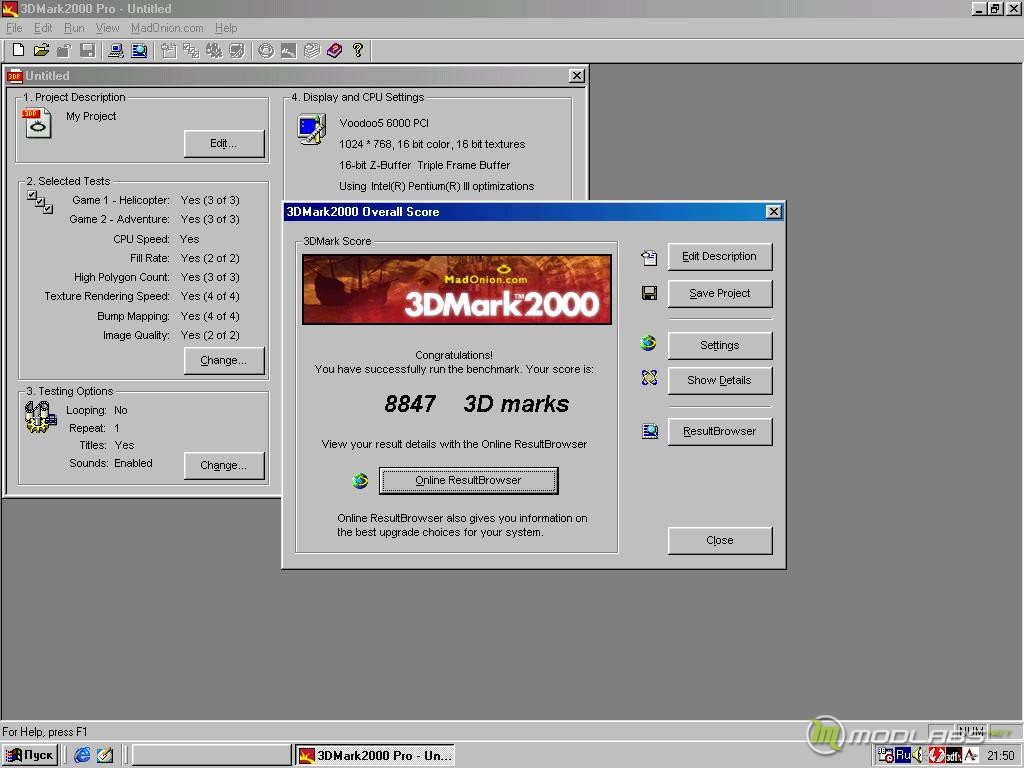
Task: Click the Online ResultBrowser button
Action: click(x=468, y=481)
